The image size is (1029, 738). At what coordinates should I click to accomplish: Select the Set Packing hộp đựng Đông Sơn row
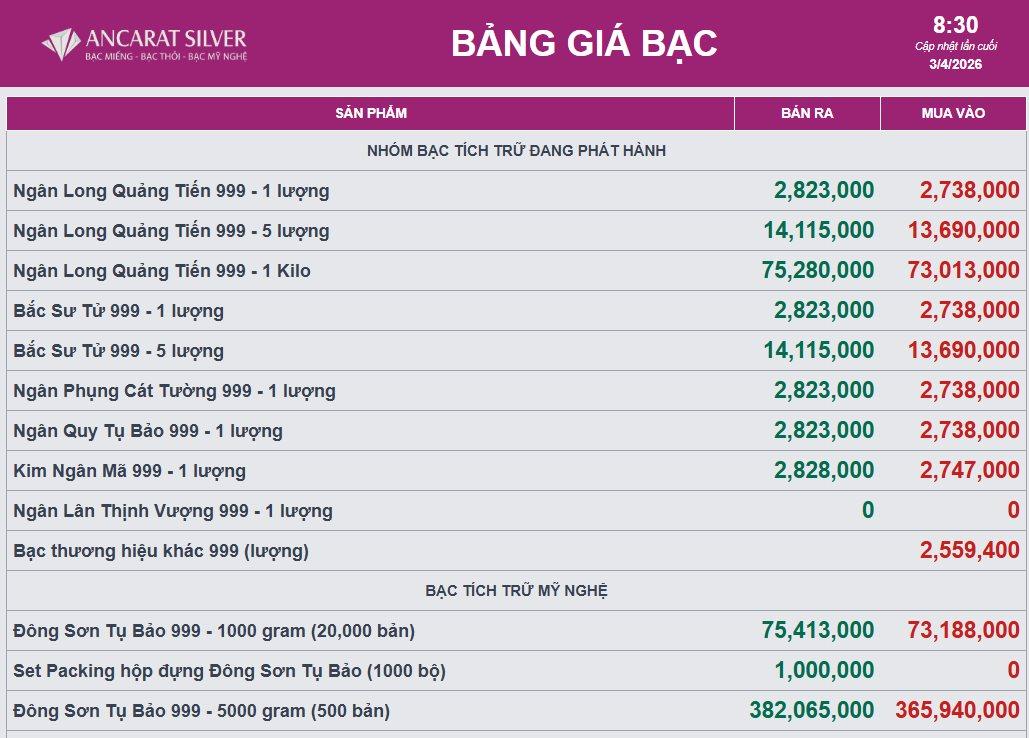click(x=229, y=671)
